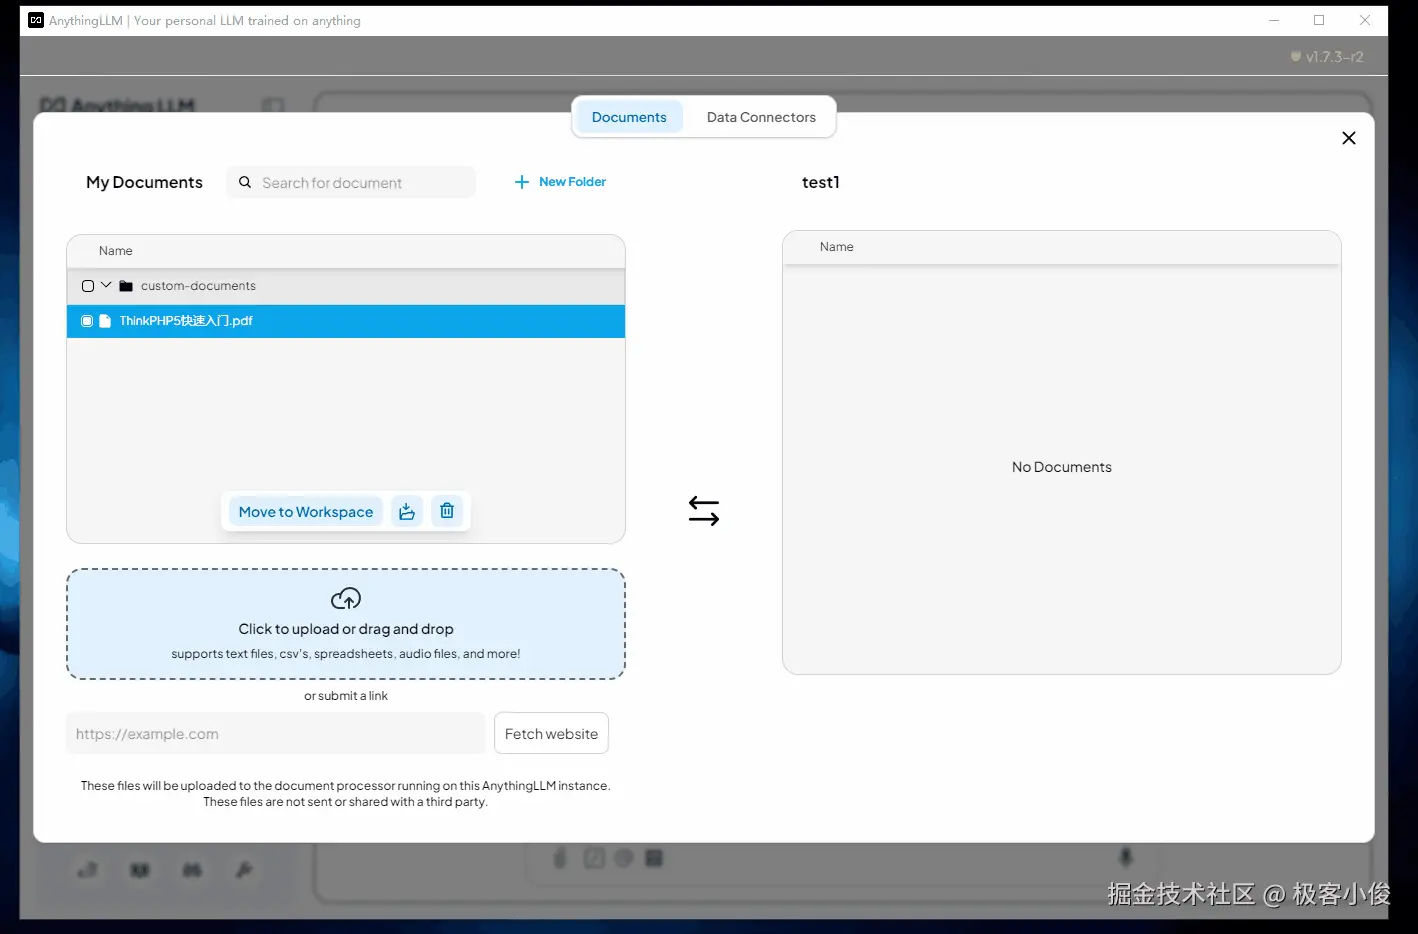Collapse the custom-documents folder chevron
This screenshot has height=934, width=1418.
coord(106,285)
